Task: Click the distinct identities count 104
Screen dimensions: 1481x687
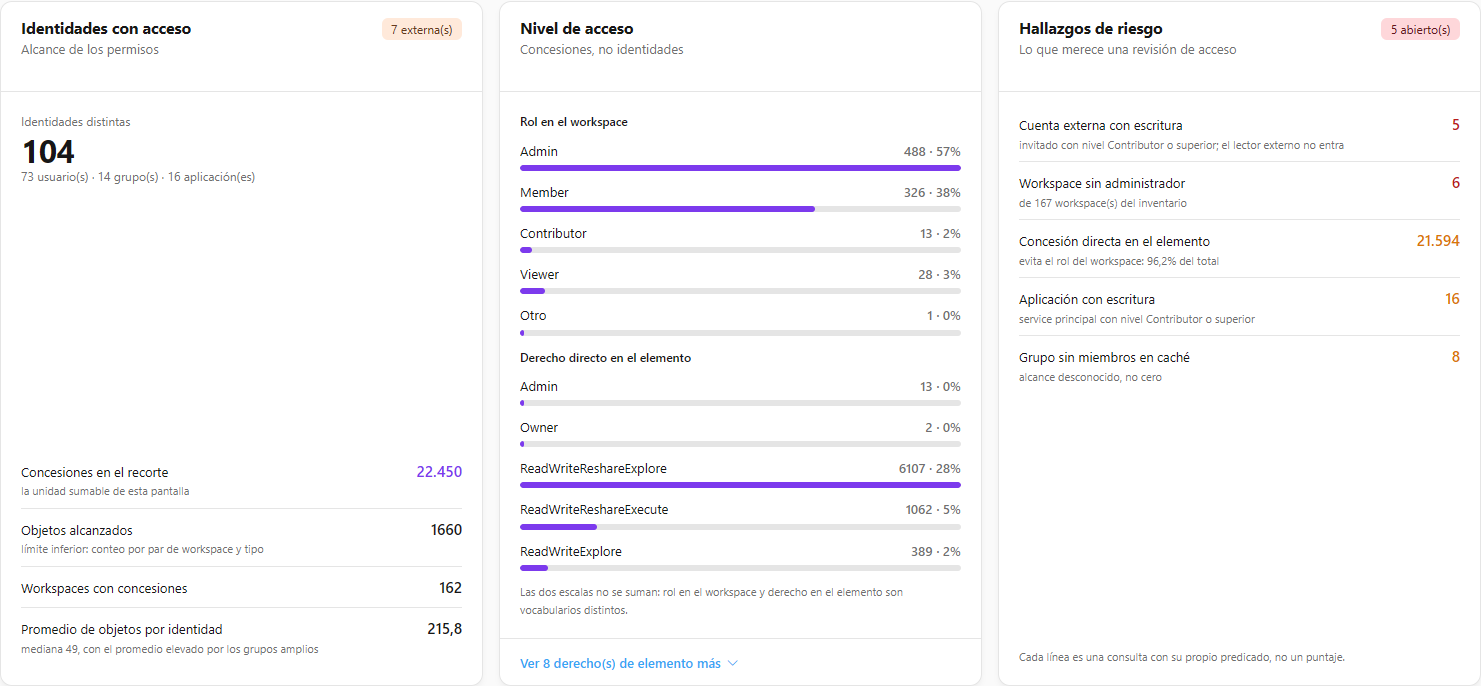Action: click(x=48, y=152)
